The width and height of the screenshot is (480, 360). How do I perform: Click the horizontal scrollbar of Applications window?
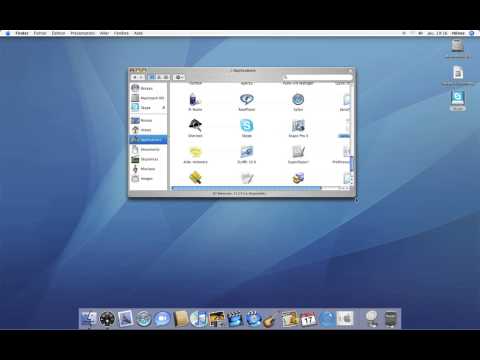247,188
